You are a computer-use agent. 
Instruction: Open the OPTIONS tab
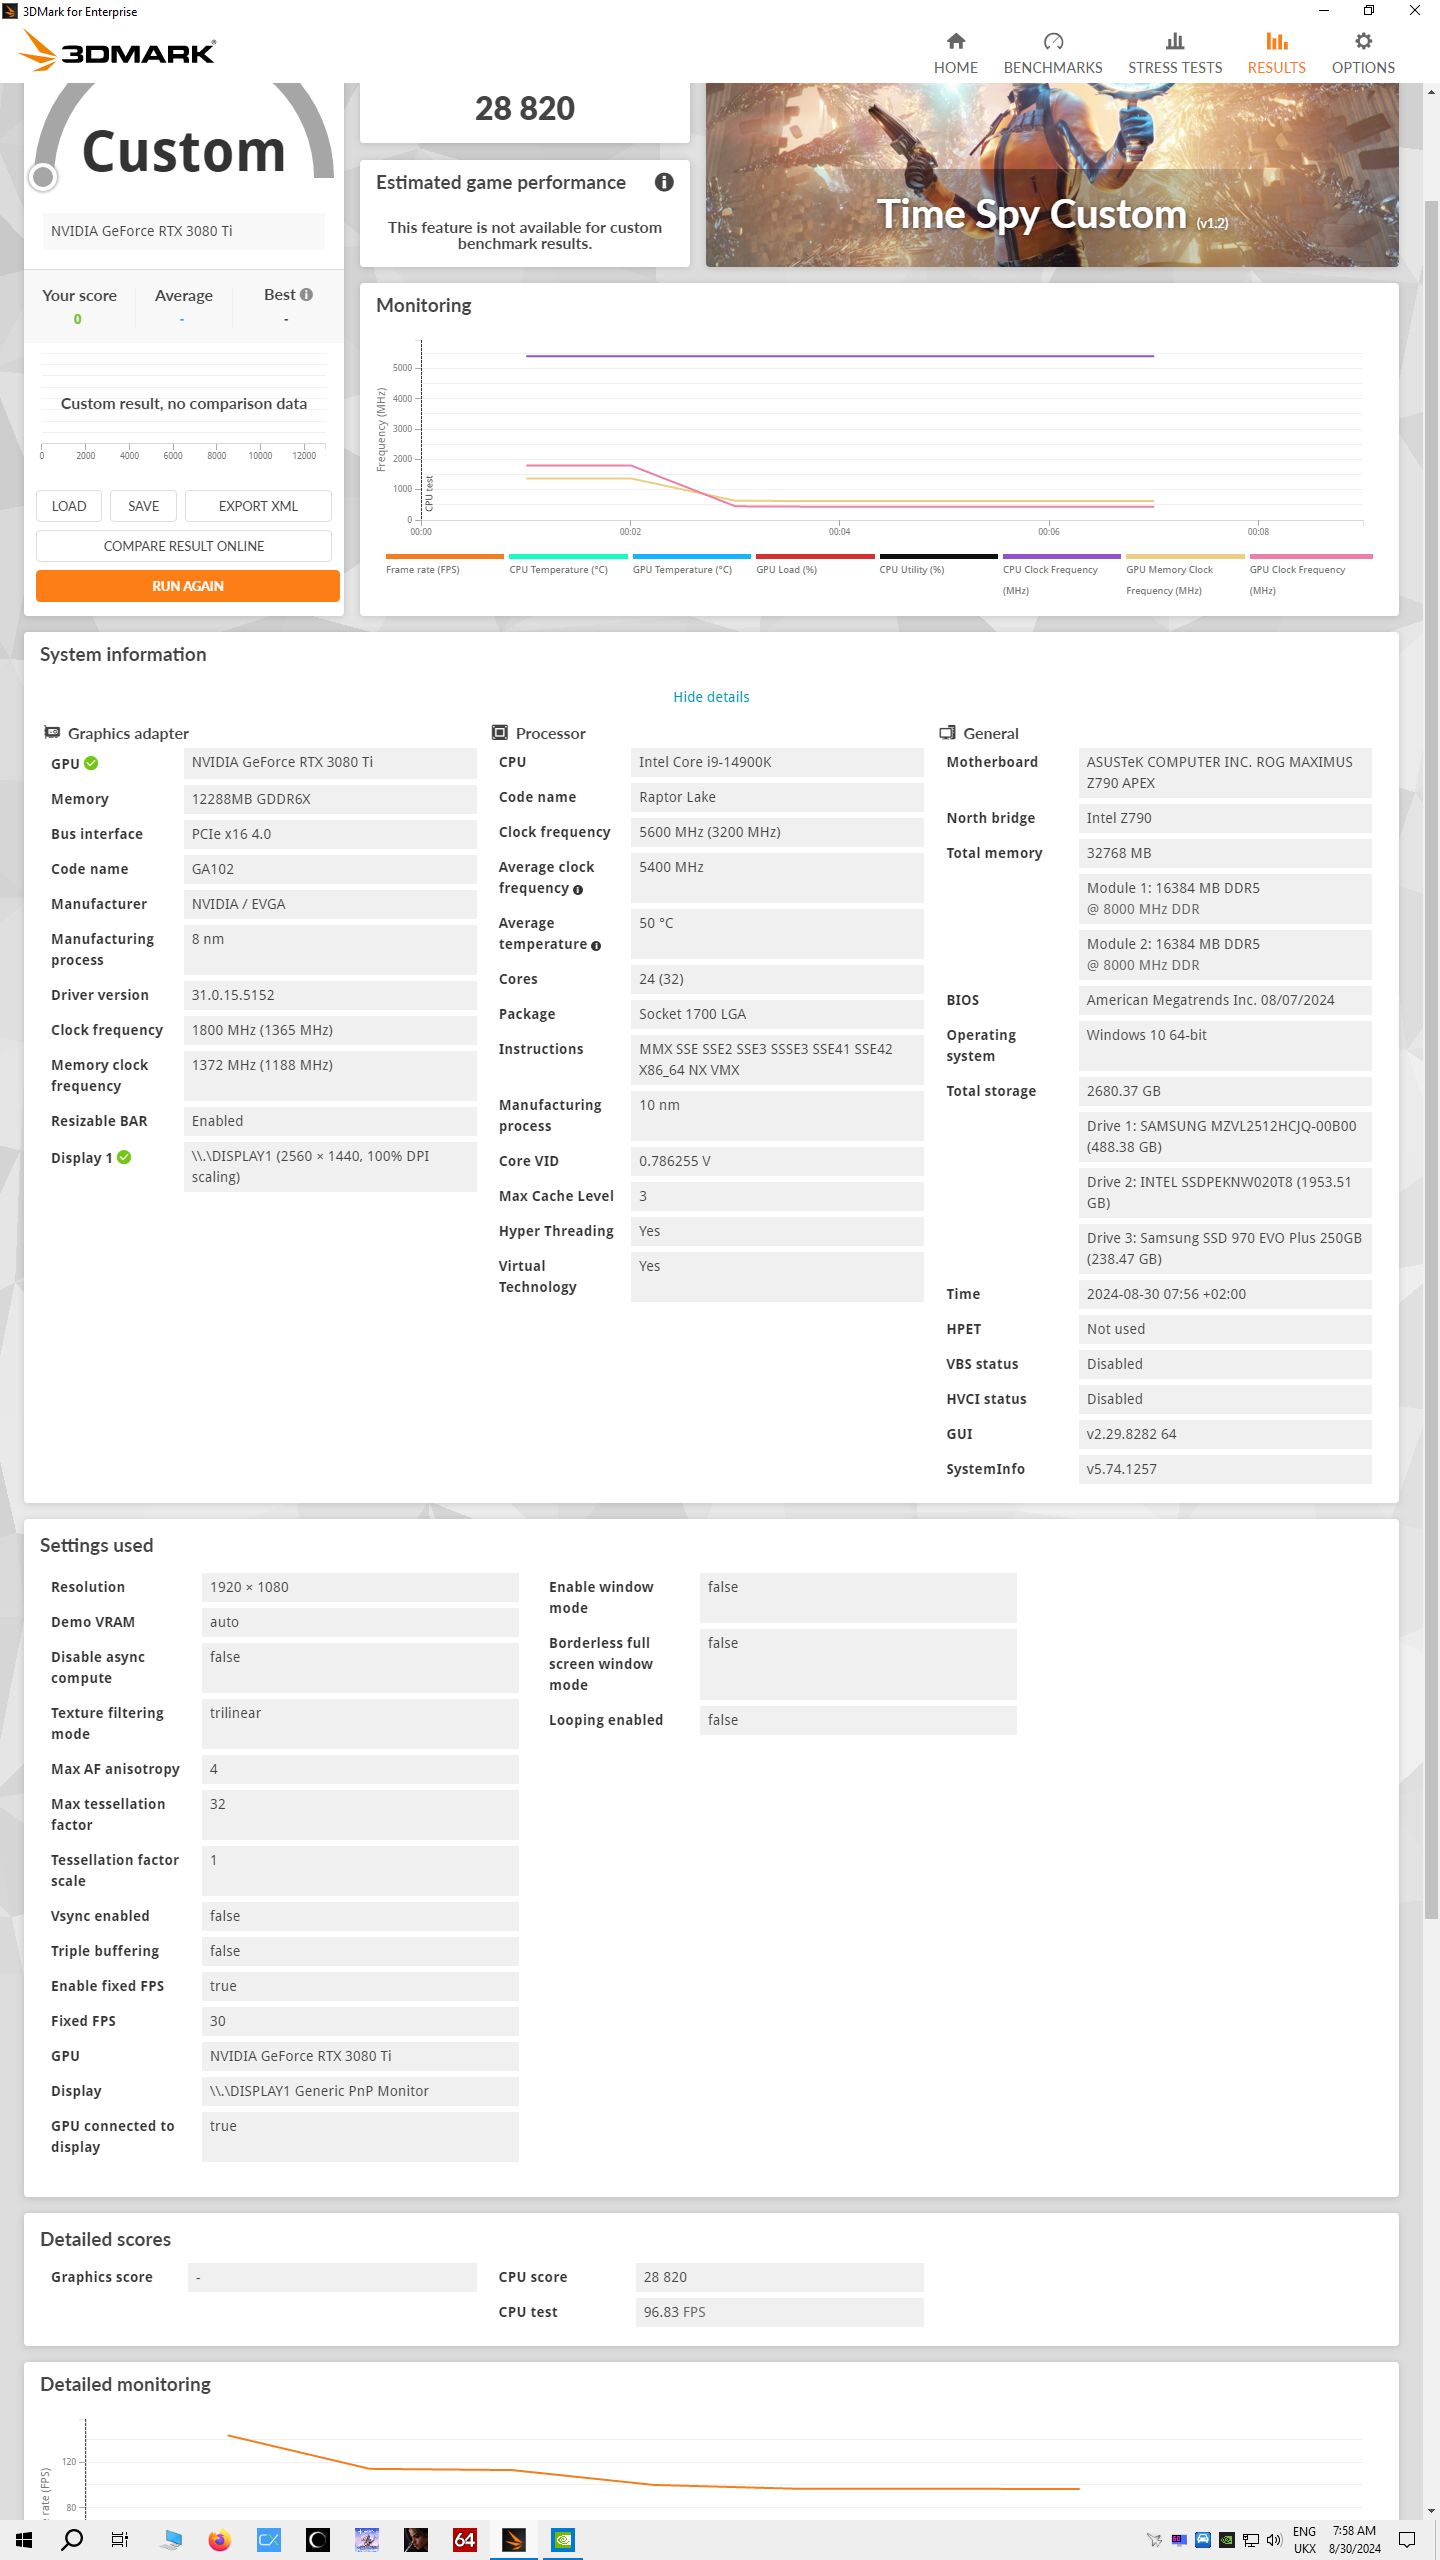point(1363,54)
